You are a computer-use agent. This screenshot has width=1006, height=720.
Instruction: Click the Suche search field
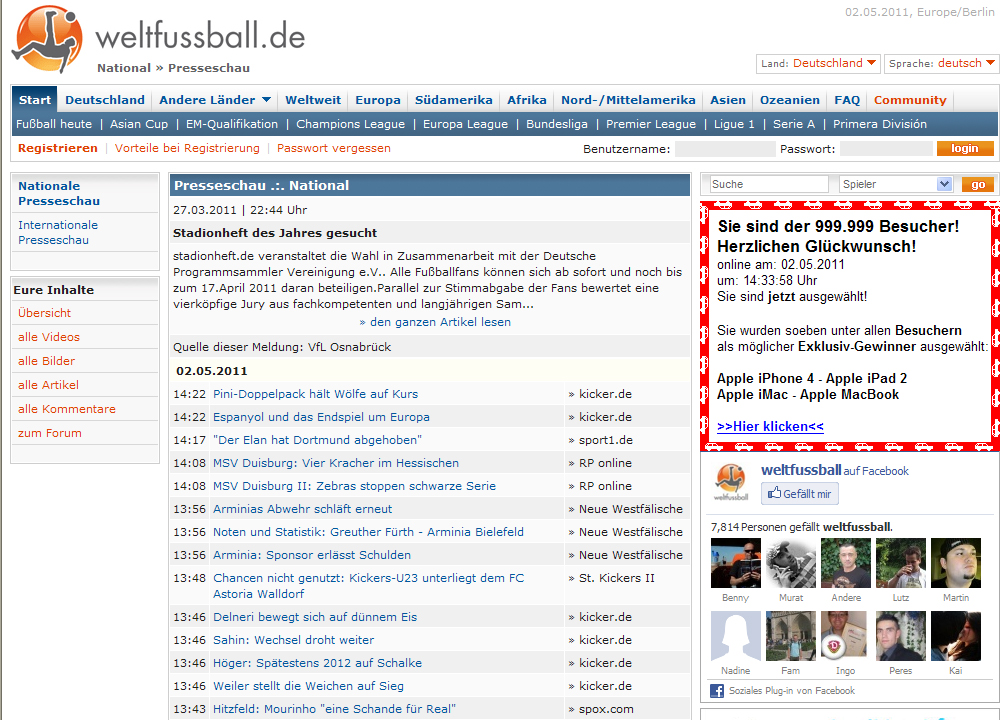coord(768,184)
